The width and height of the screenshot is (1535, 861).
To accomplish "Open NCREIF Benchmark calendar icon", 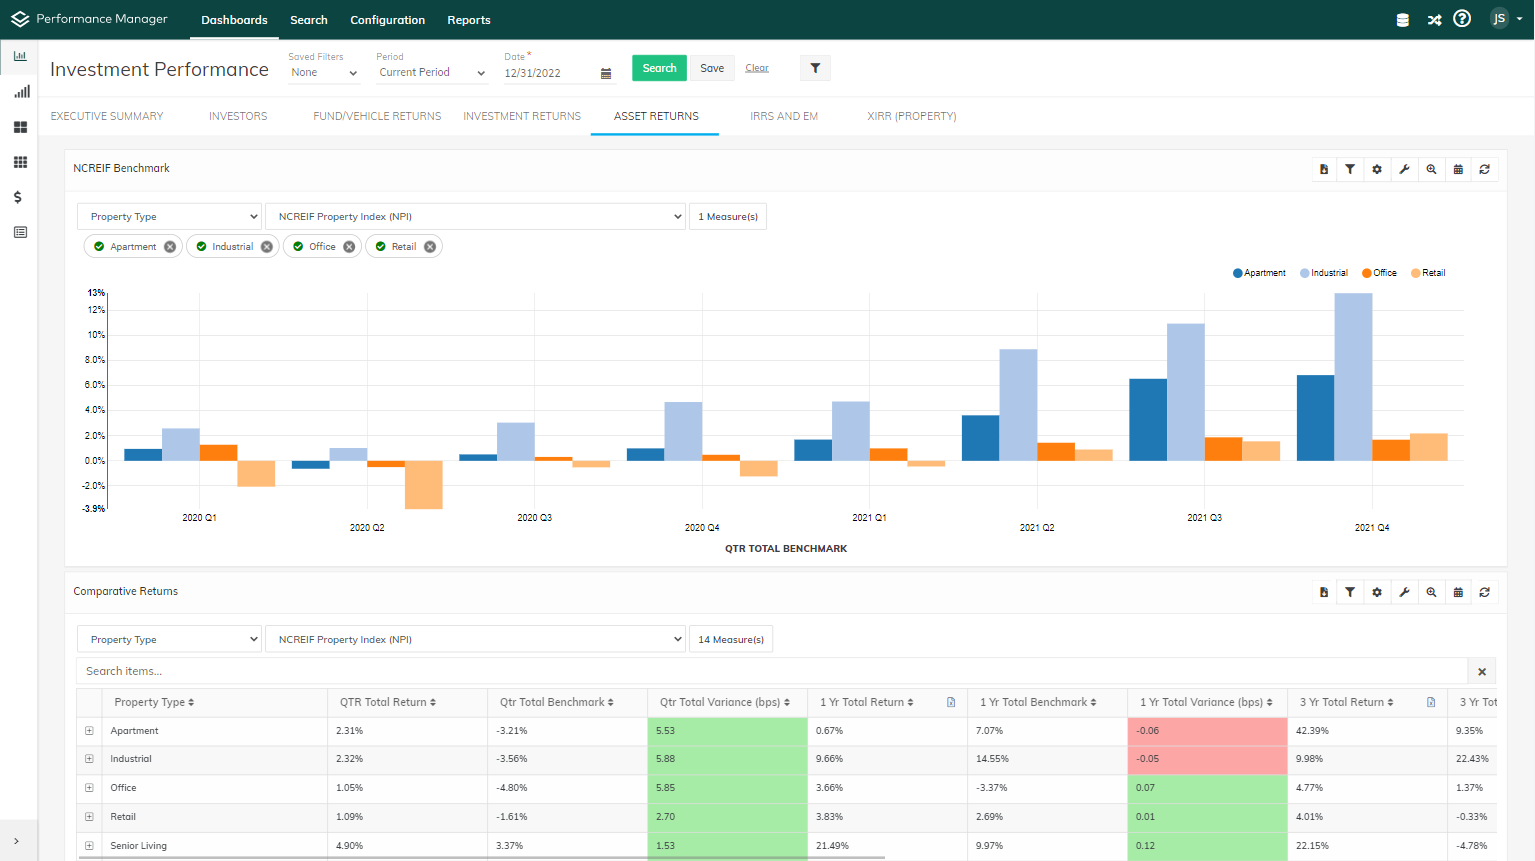I will click(1458, 169).
